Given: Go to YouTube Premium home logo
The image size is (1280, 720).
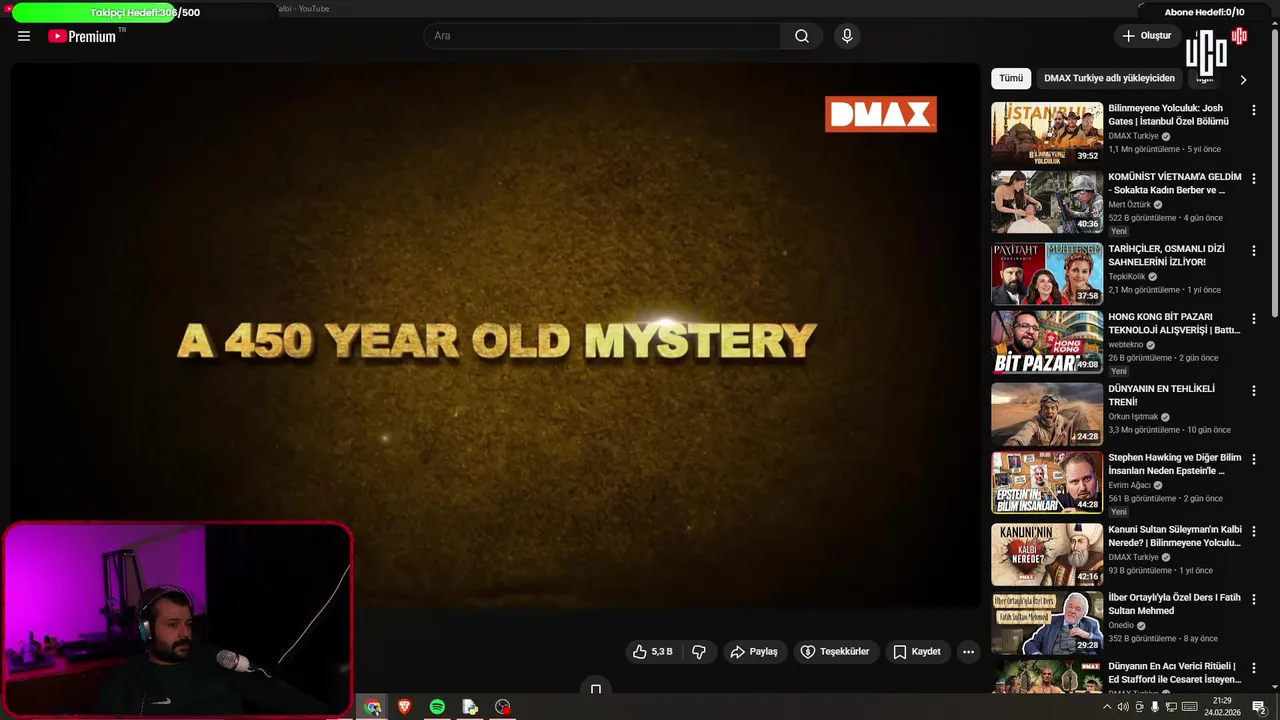Looking at the screenshot, I should 82,36.
